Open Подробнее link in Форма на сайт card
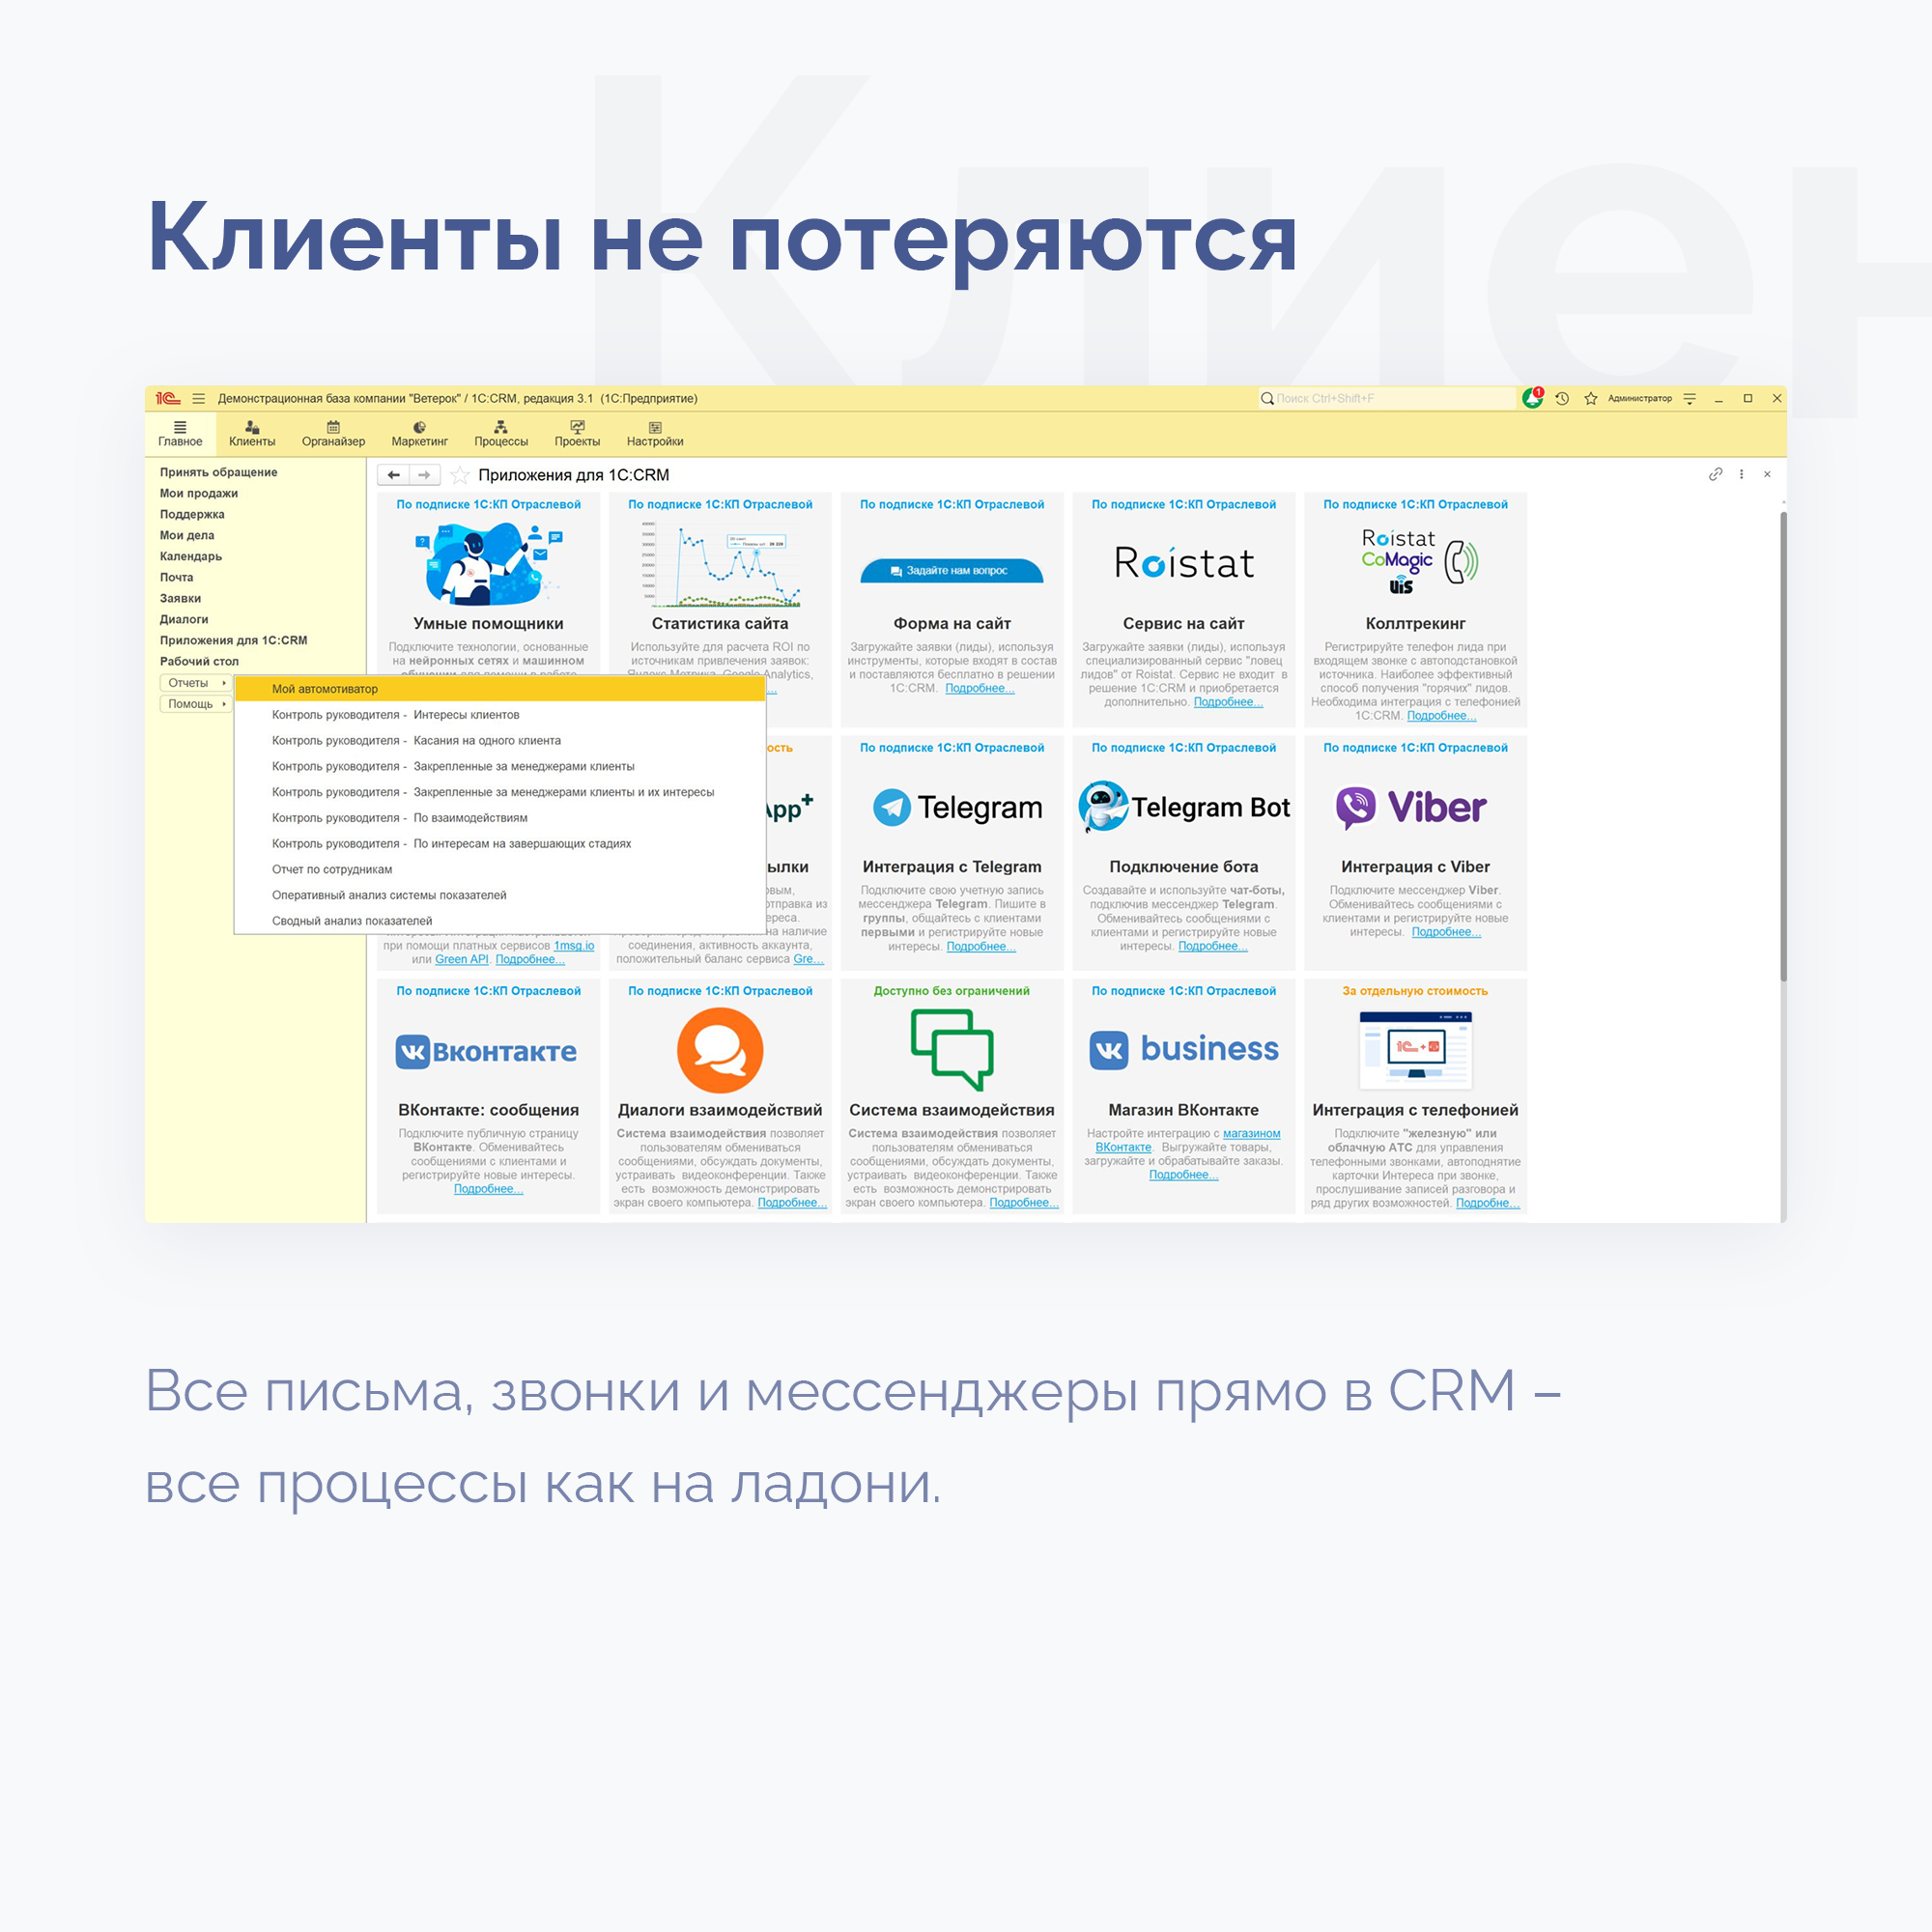1932x1932 pixels. (x=979, y=688)
